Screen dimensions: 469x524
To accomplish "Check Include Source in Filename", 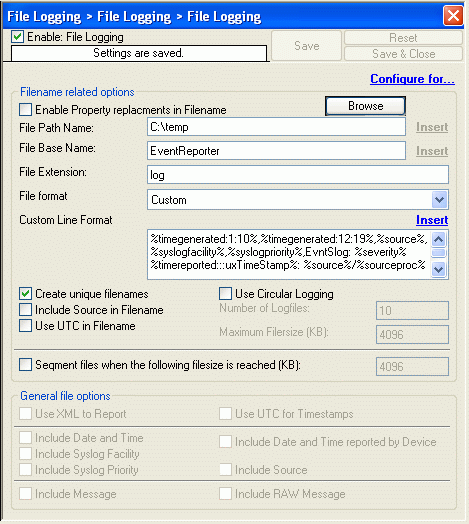I will pyautogui.click(x=25, y=310).
